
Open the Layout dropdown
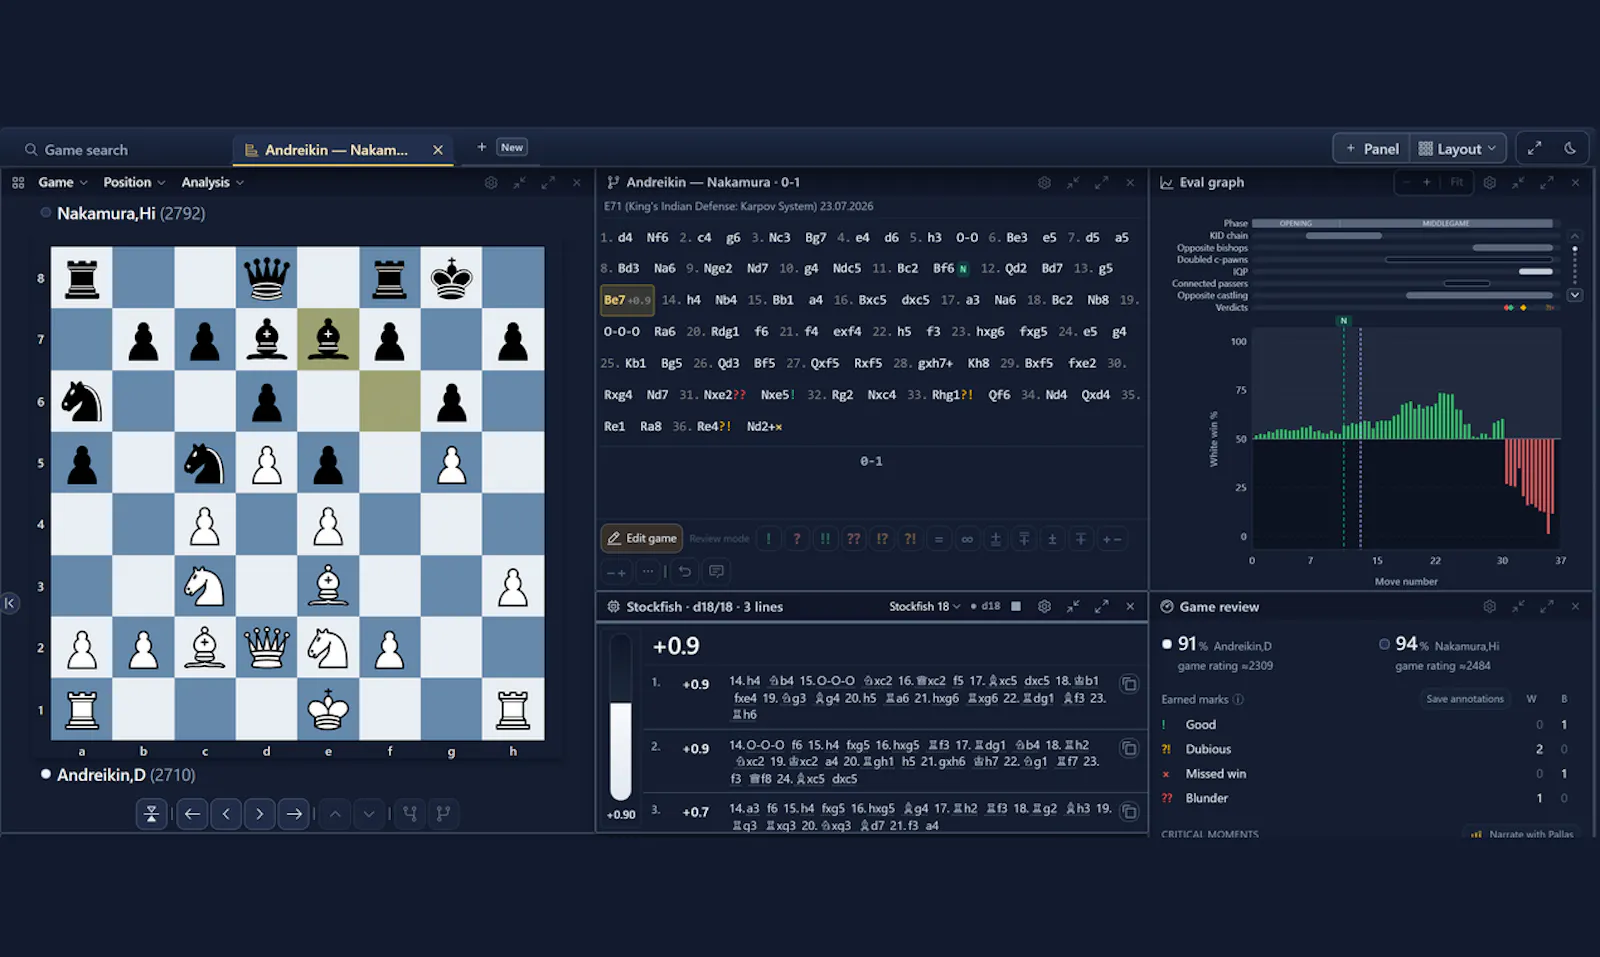tap(1458, 149)
